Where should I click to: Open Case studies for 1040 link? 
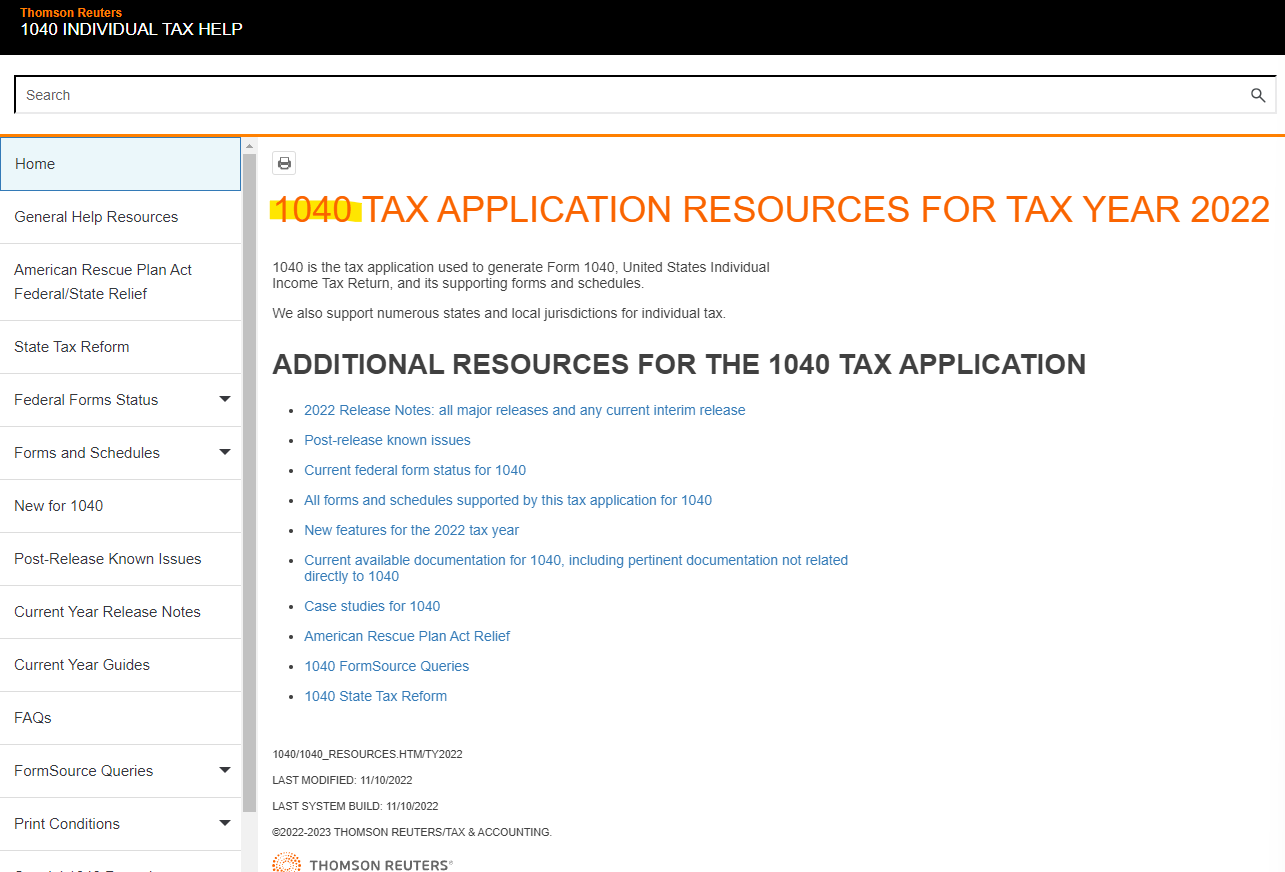click(372, 606)
